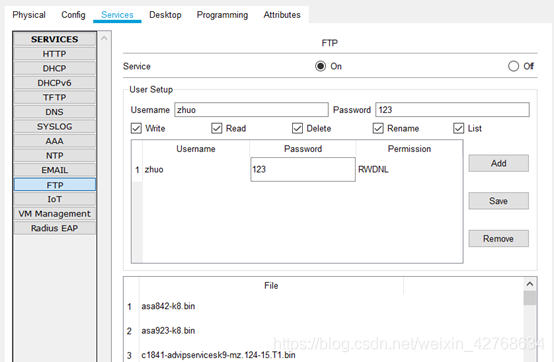The height and width of the screenshot is (362, 554).
Task: Select file asa842-k8.bin
Action: pyautogui.click(x=168, y=306)
